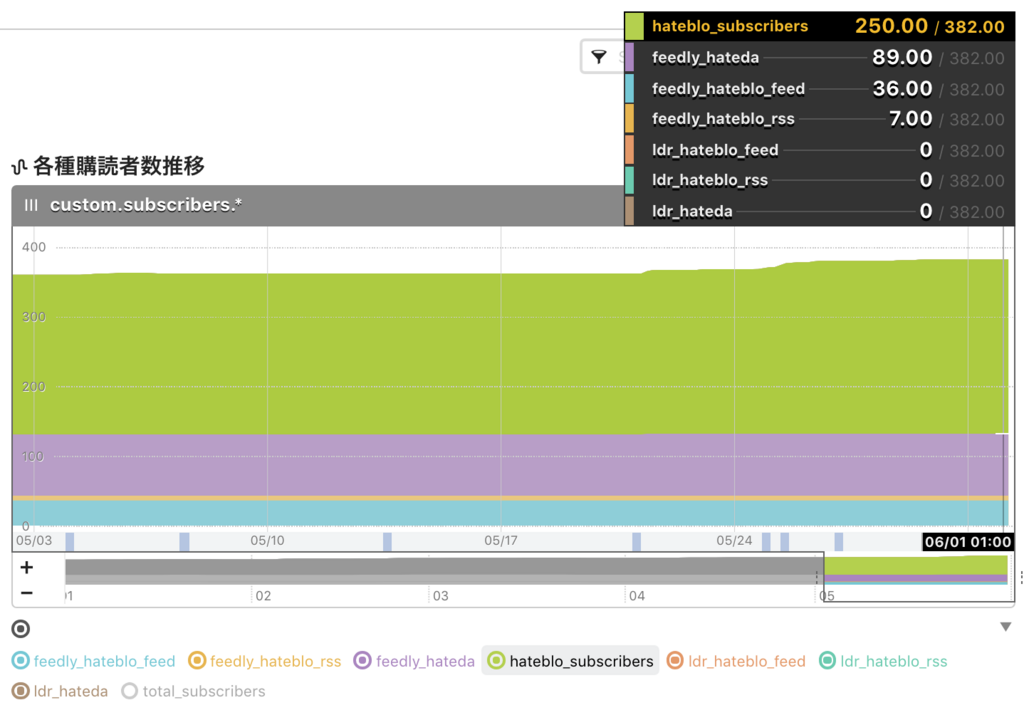Toggle feedly_hateblo_feed series visibility
The height and width of the screenshot is (715, 1024).
point(94,661)
